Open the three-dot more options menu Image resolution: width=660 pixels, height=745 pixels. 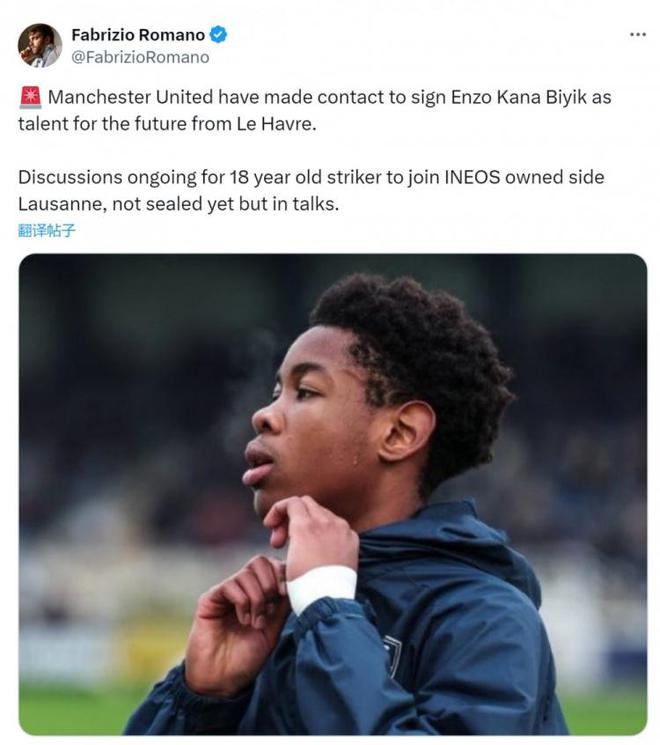637,35
